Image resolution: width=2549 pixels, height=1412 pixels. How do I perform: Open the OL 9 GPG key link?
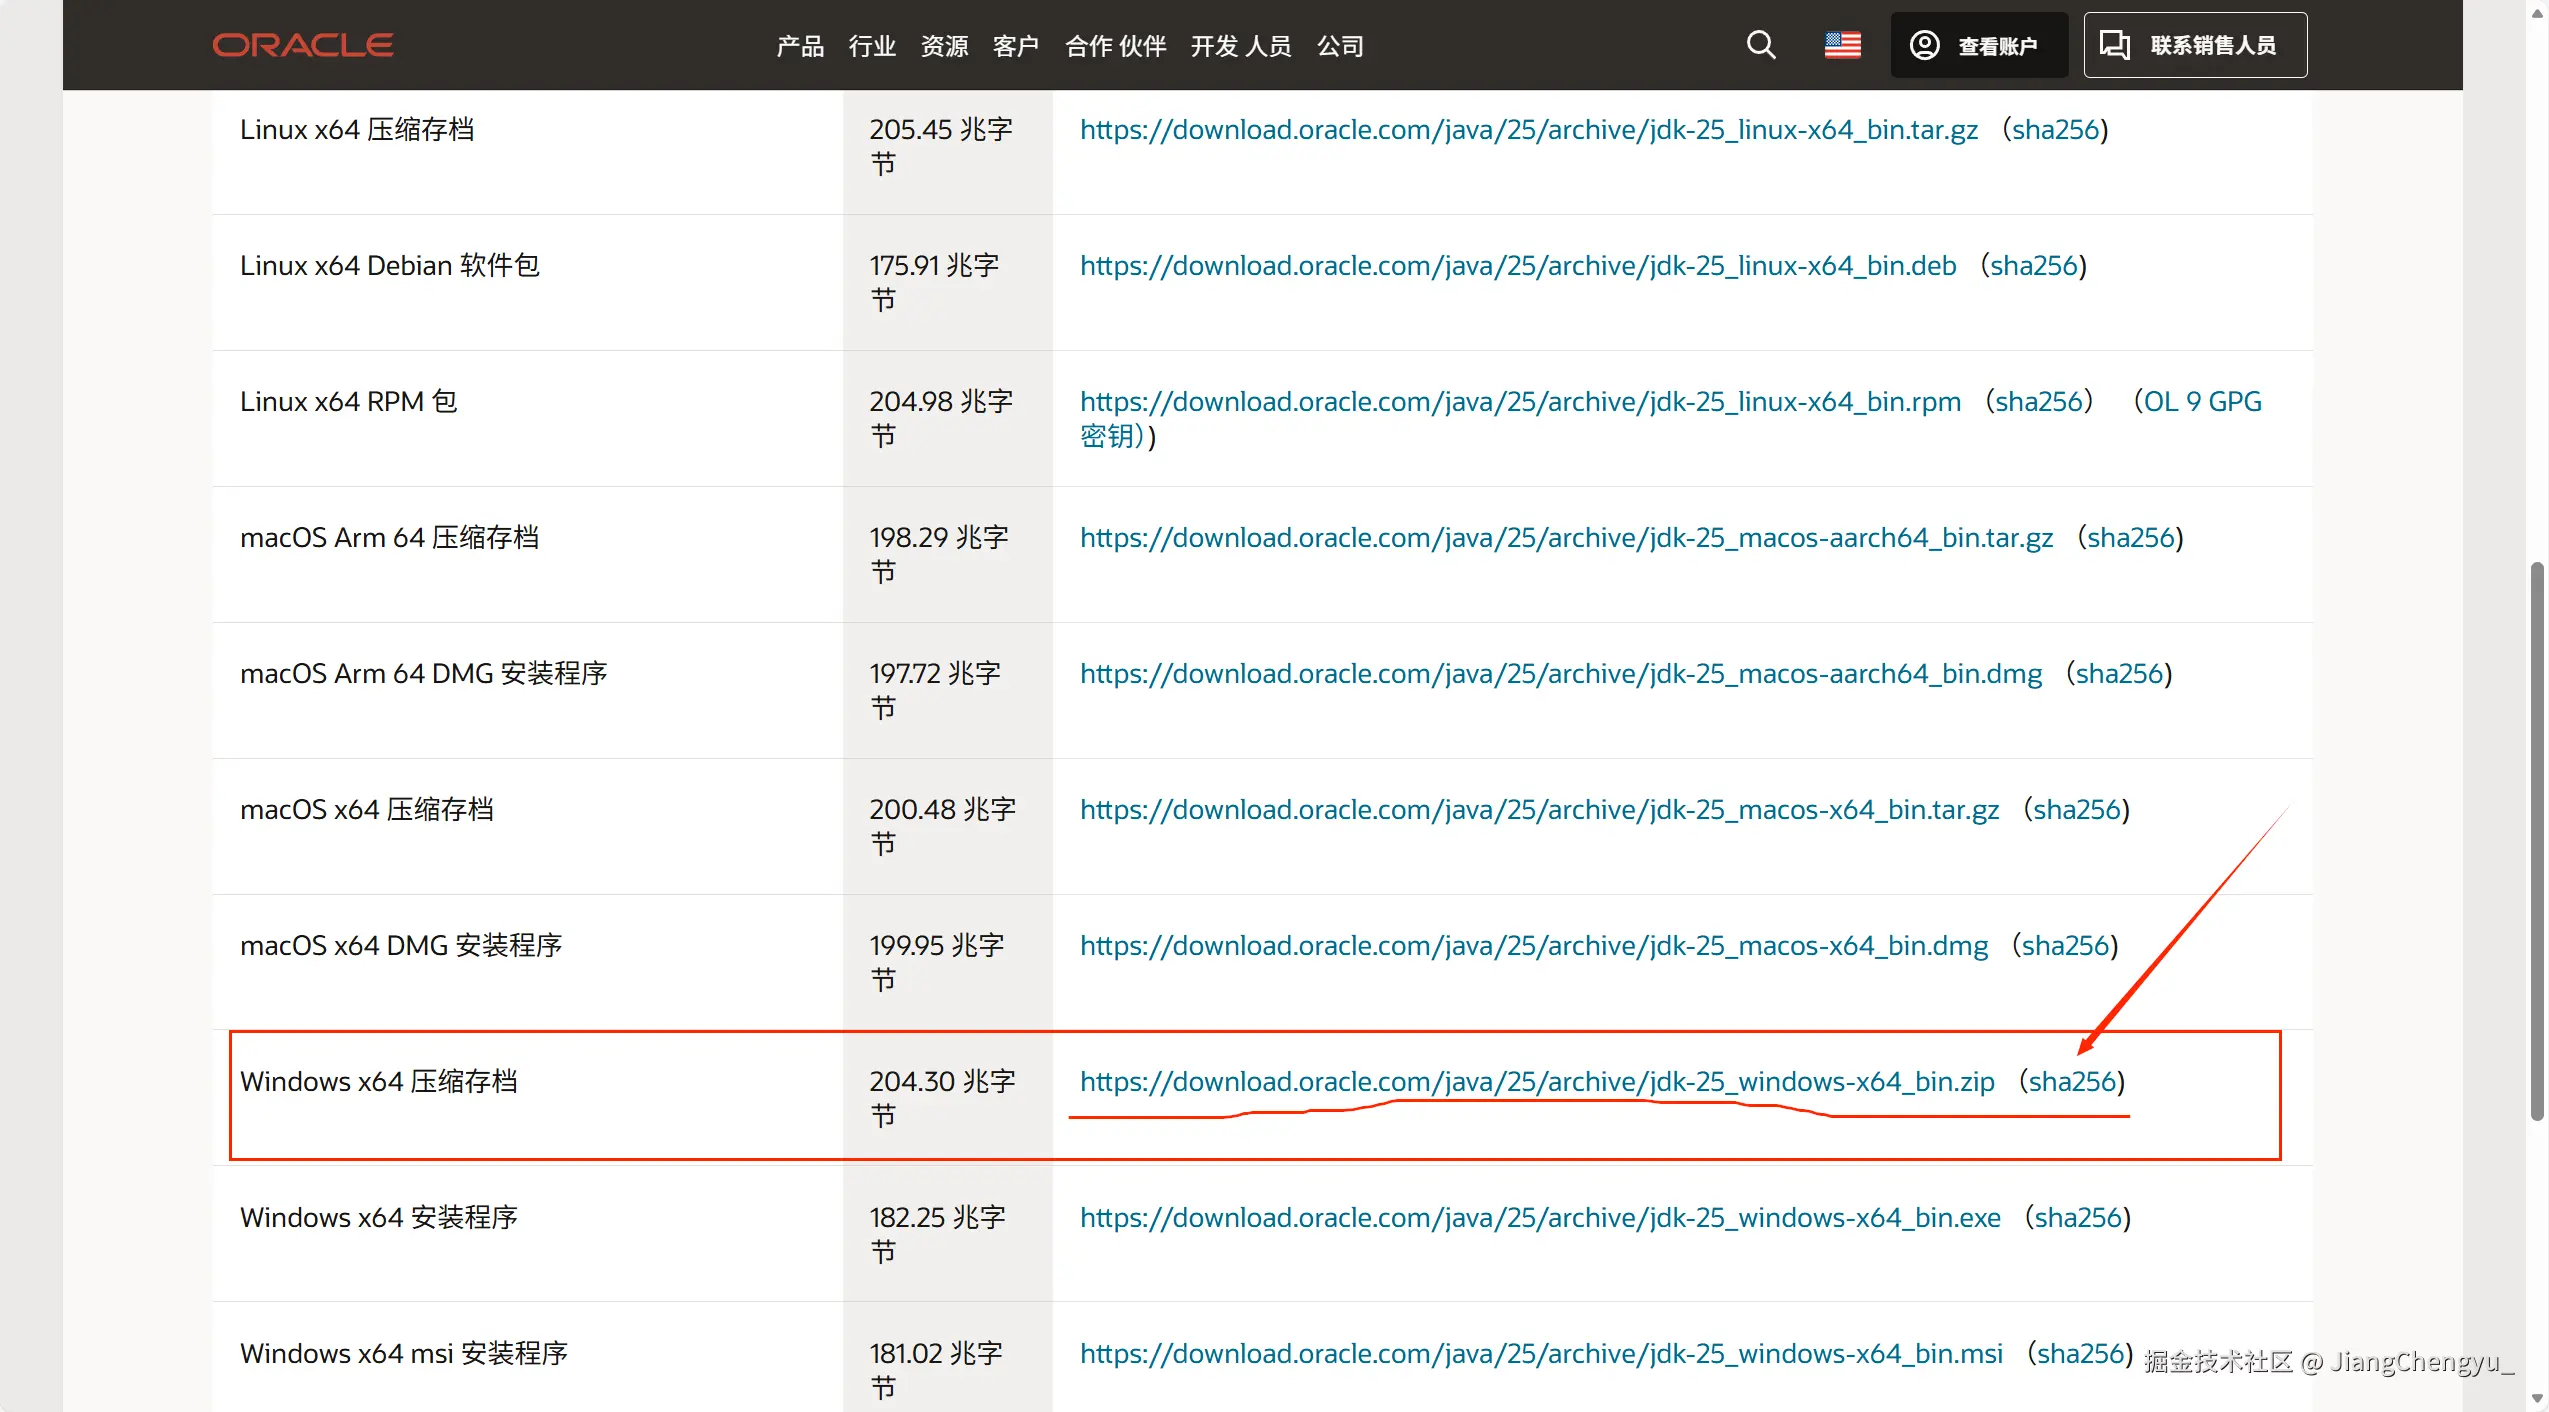click(2201, 402)
